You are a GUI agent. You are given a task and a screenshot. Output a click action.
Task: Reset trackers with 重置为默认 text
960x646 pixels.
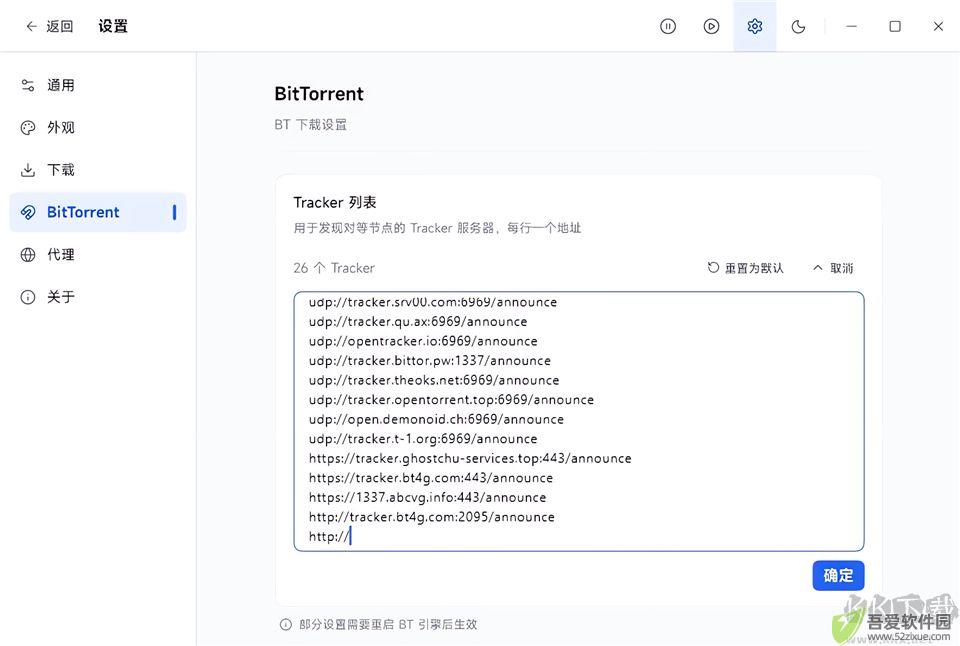tap(754, 268)
